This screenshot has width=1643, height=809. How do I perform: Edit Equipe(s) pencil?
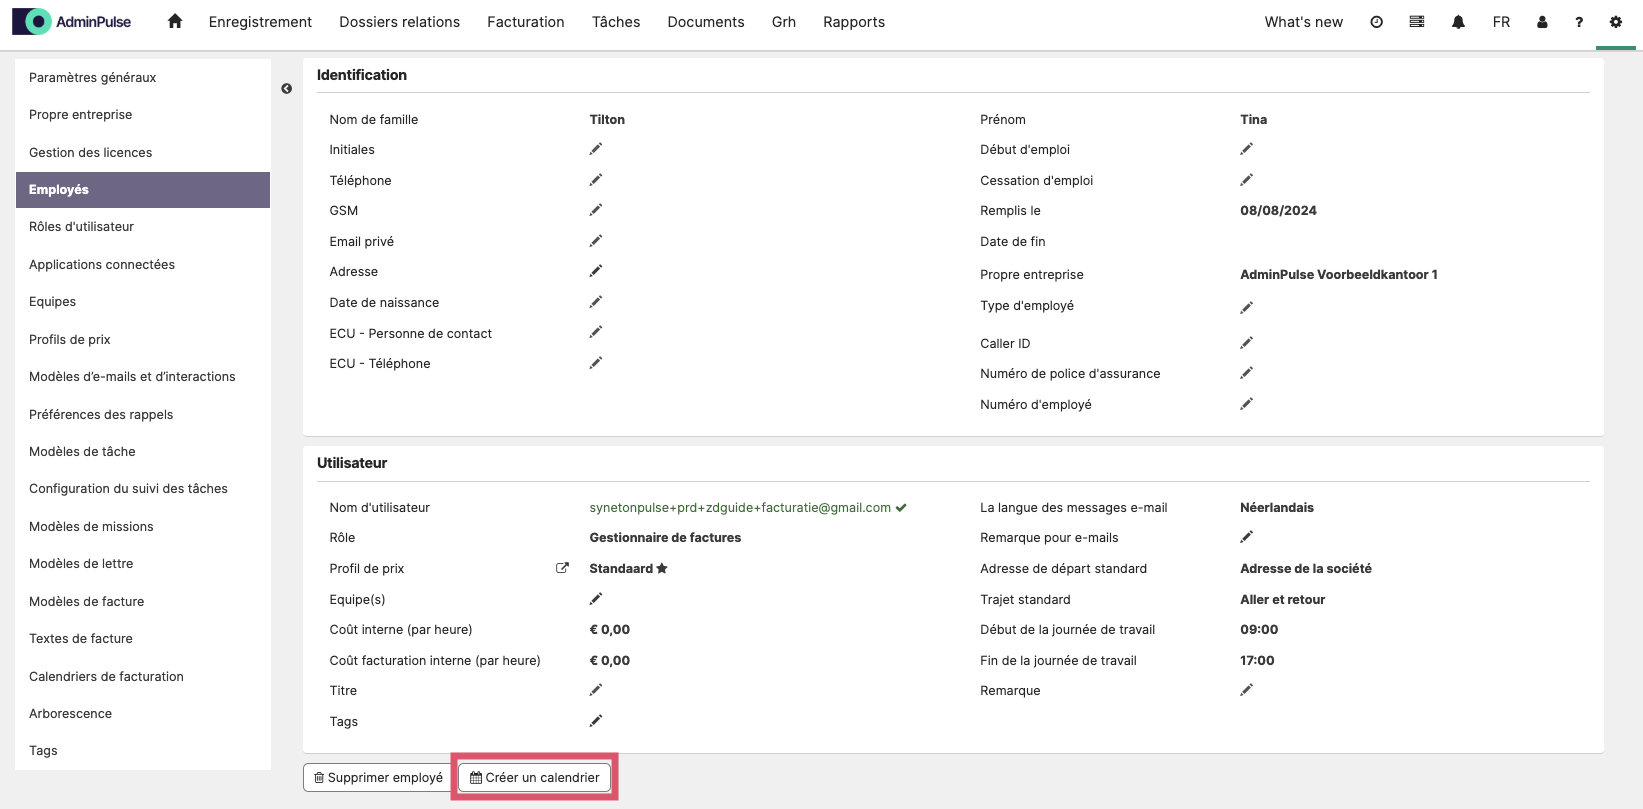click(596, 599)
